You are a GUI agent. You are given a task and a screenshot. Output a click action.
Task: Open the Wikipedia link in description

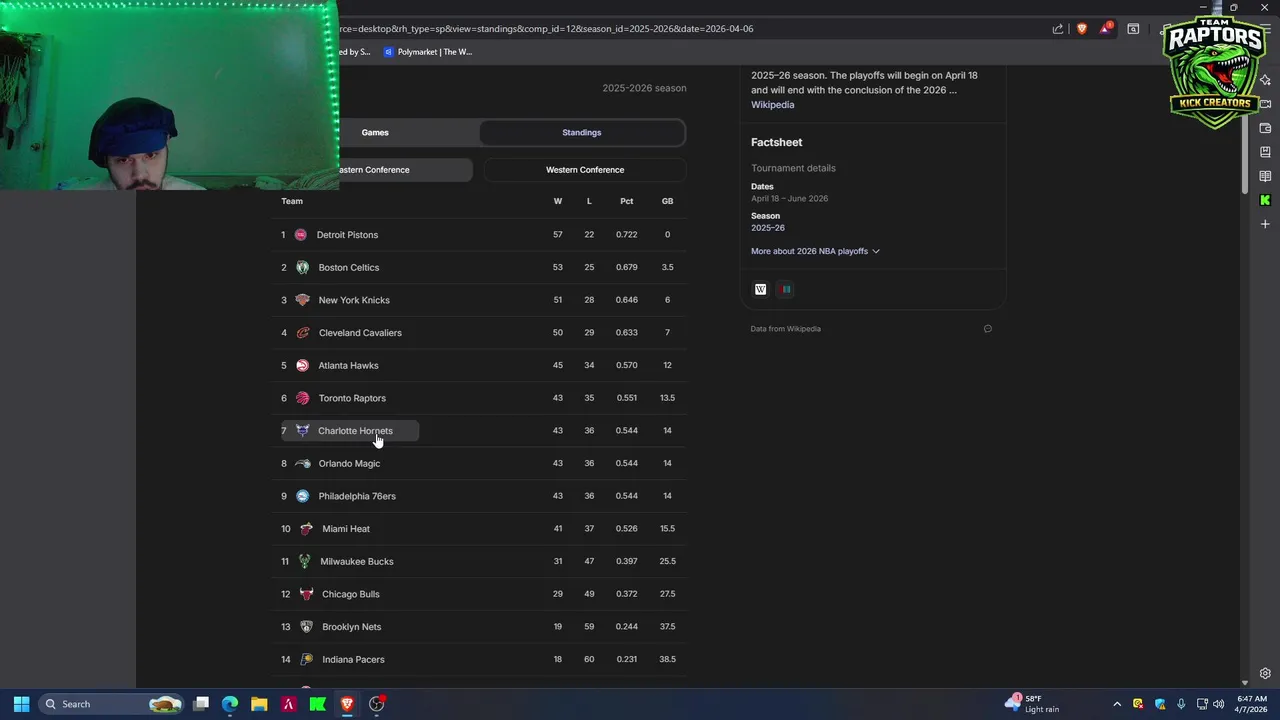point(773,104)
